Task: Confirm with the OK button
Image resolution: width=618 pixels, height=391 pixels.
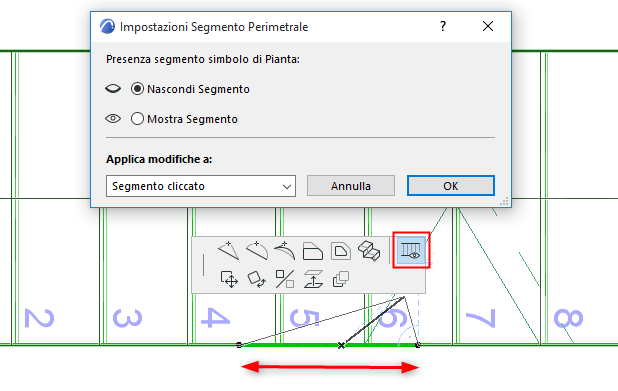Action: (x=451, y=186)
